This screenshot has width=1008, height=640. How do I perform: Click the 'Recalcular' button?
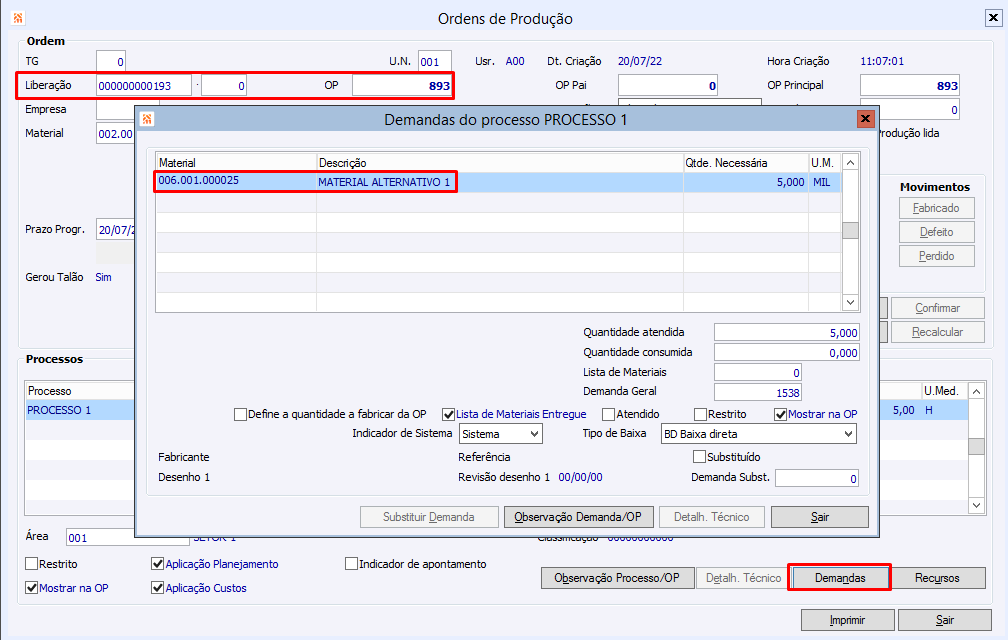click(x=937, y=332)
